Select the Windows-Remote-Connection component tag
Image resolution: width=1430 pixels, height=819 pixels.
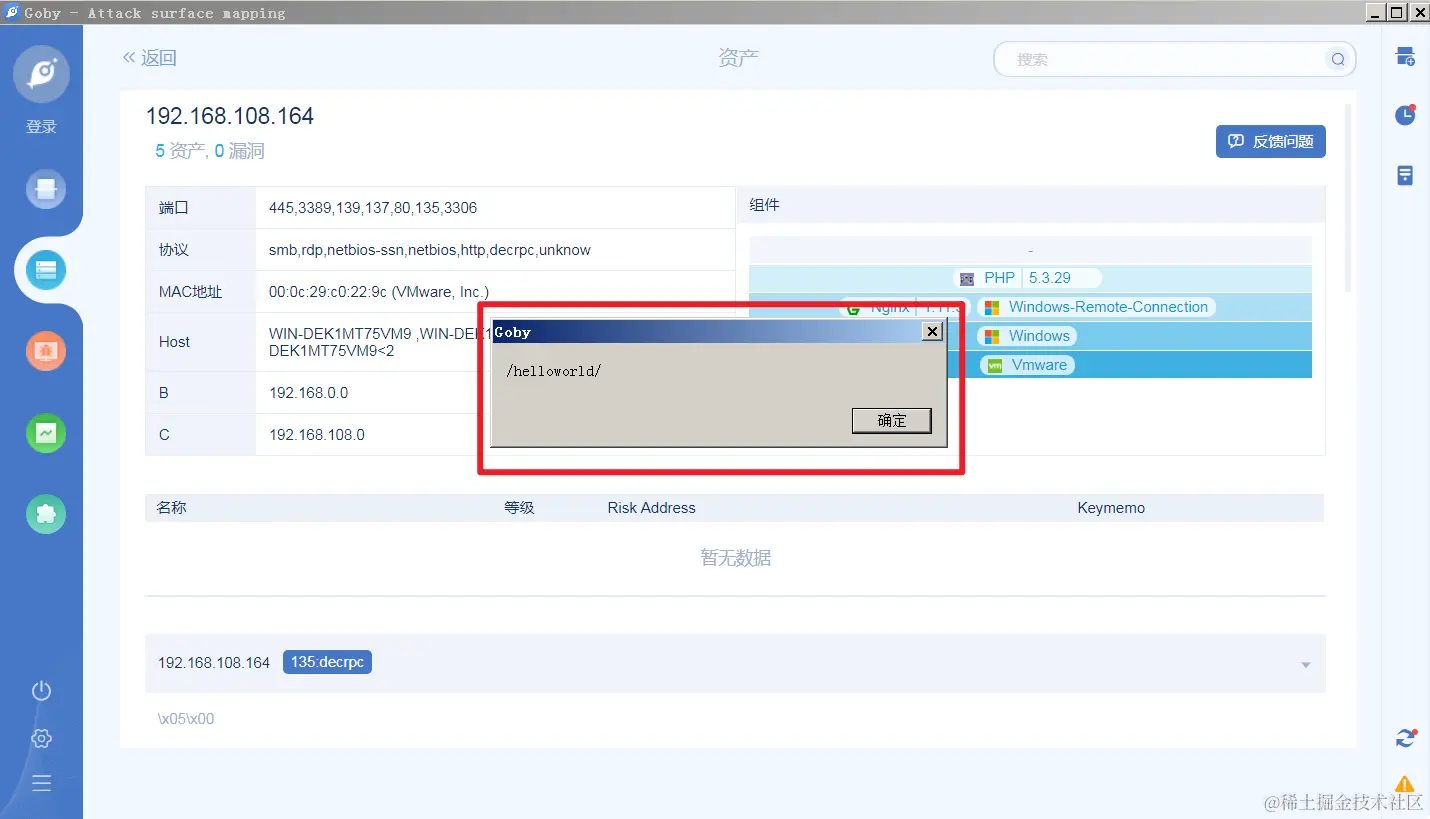coord(1098,307)
